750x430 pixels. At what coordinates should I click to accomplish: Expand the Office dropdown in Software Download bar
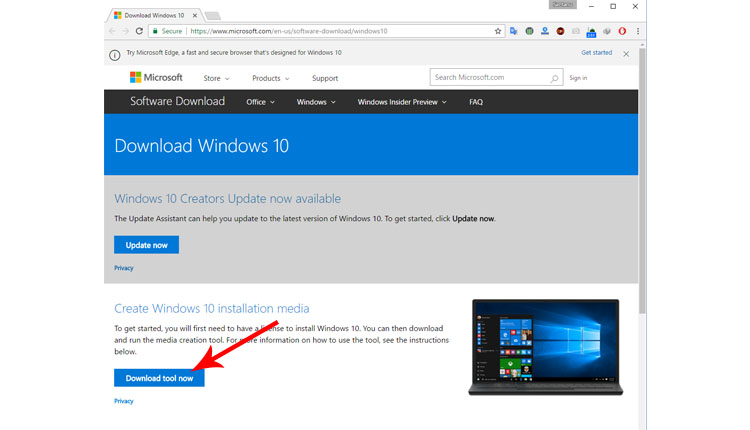[260, 102]
